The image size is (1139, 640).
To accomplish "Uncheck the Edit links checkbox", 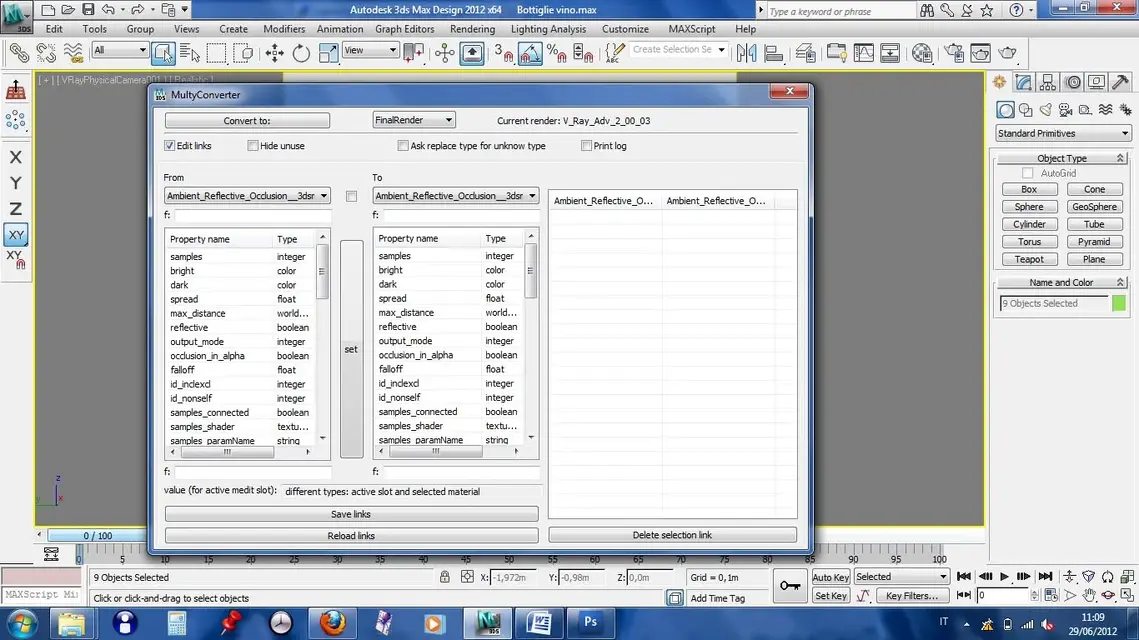I will point(169,145).
